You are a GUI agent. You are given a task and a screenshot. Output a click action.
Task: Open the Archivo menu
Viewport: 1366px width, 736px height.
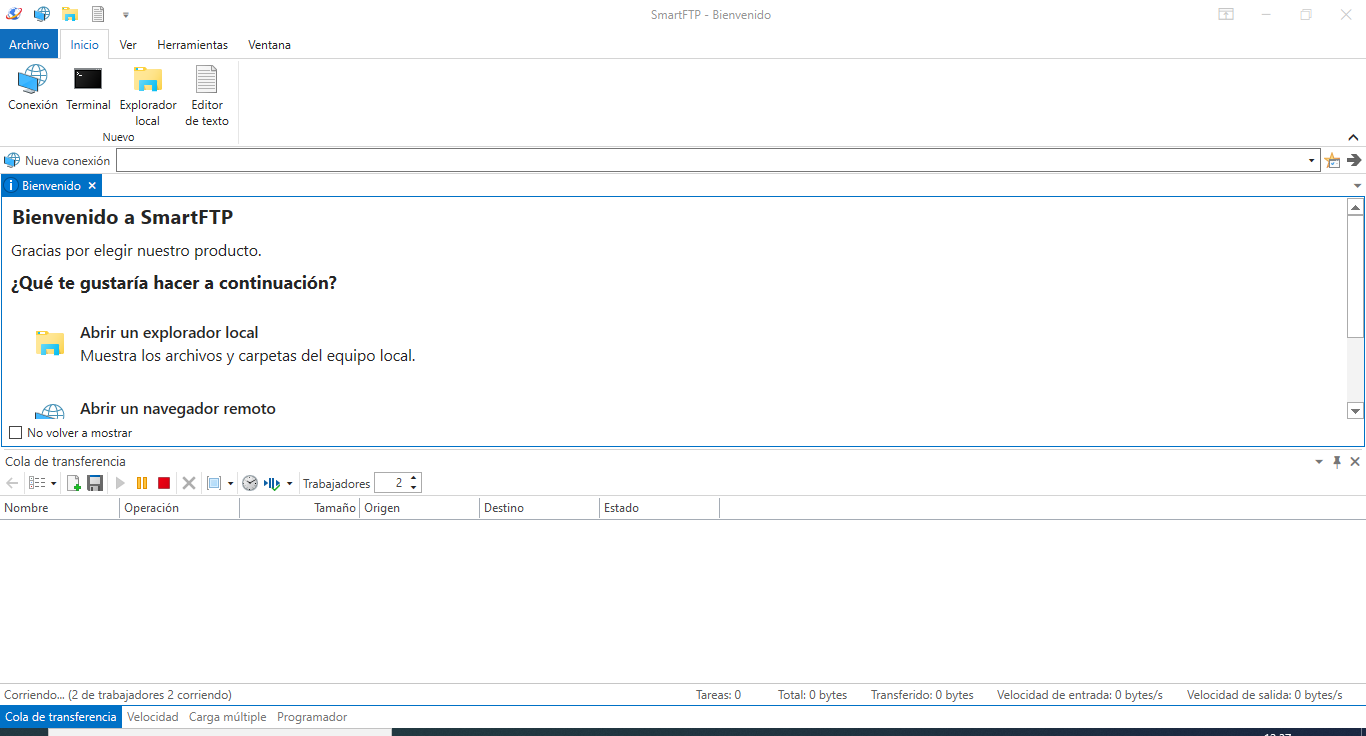point(29,45)
